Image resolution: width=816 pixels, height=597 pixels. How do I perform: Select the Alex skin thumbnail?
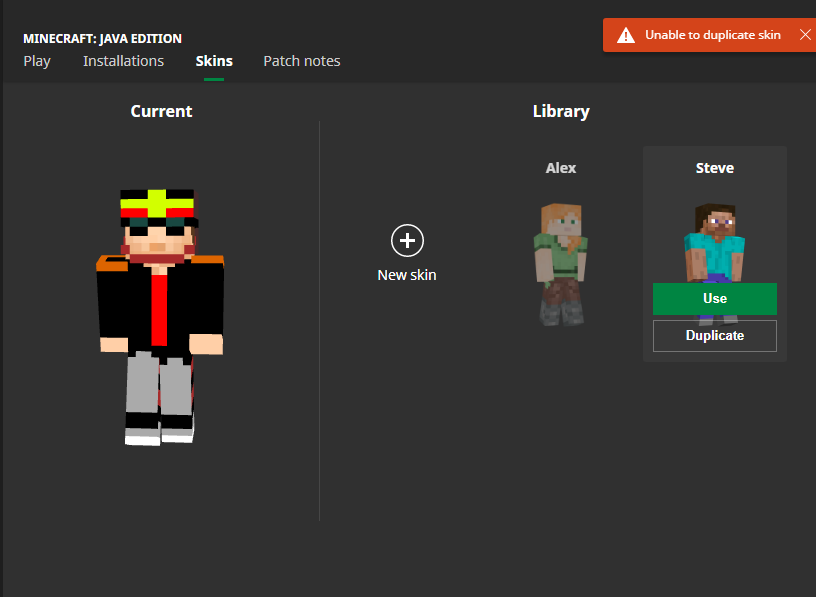tap(561, 264)
